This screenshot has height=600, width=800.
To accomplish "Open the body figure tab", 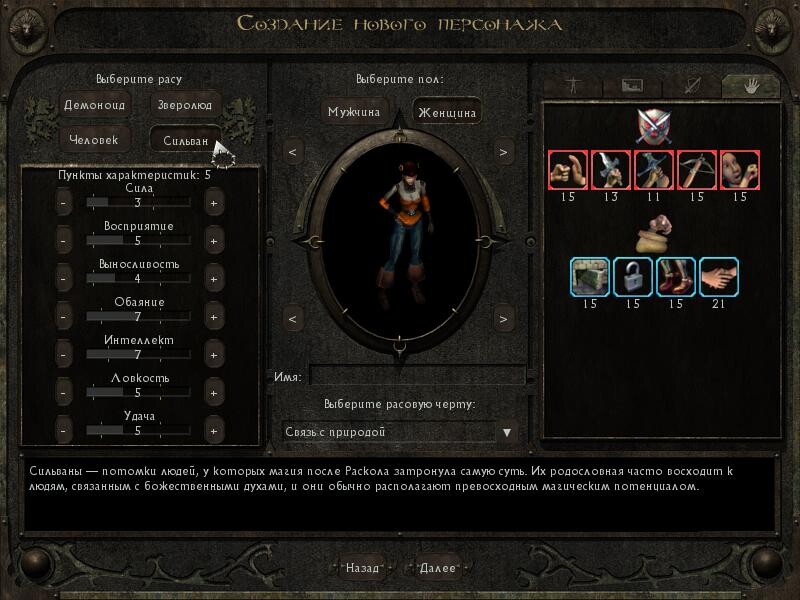I will [573, 86].
